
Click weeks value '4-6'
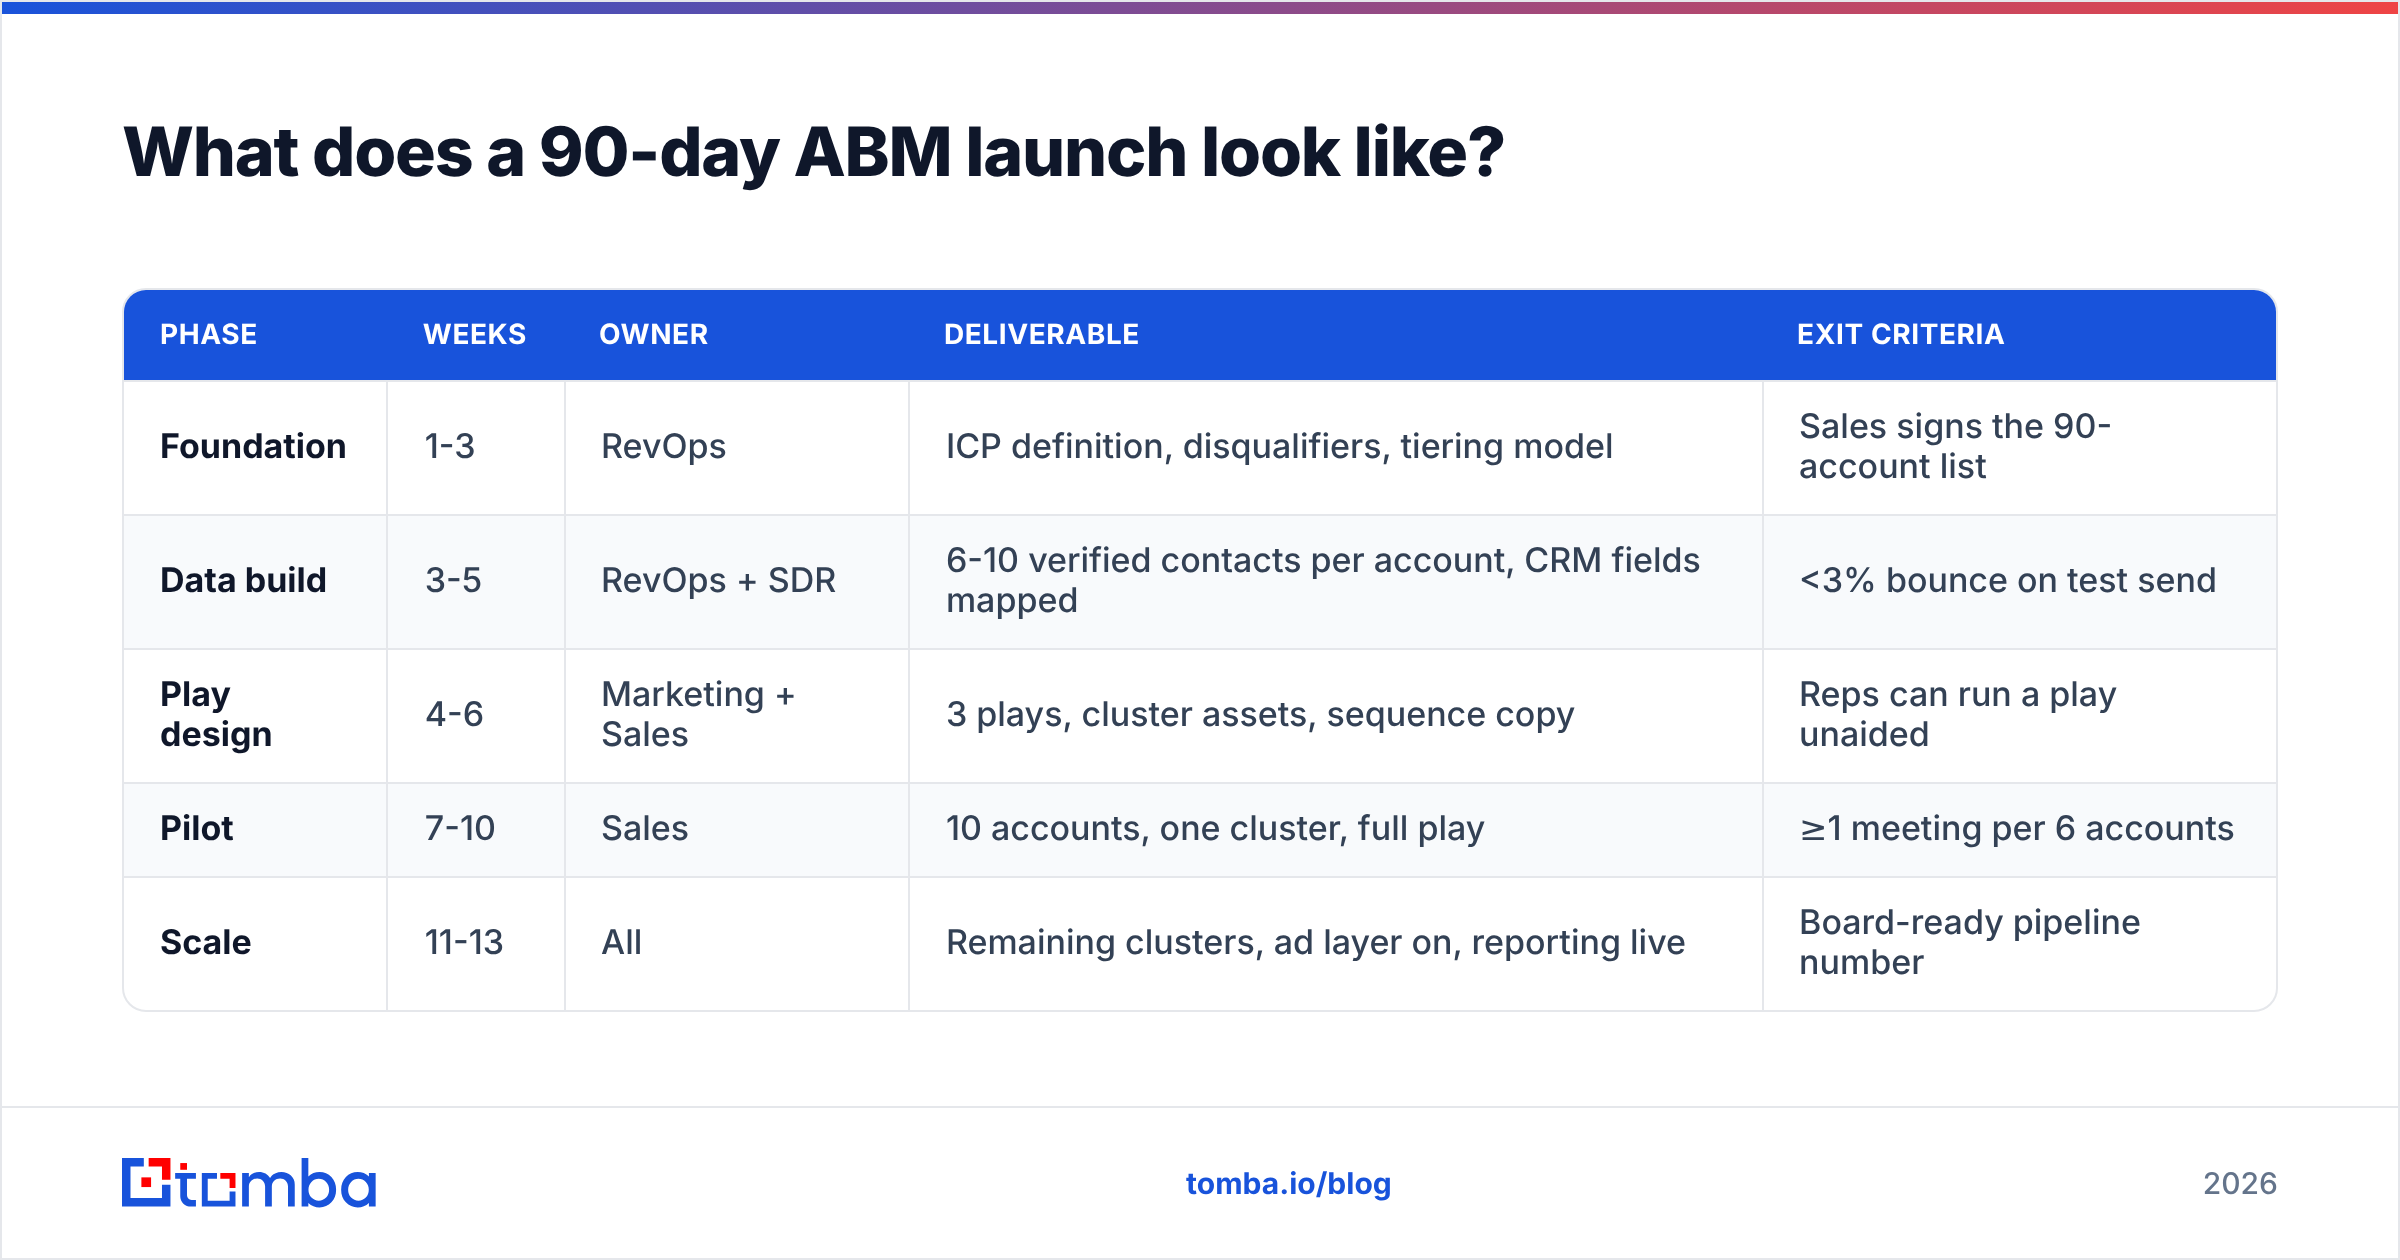(454, 714)
